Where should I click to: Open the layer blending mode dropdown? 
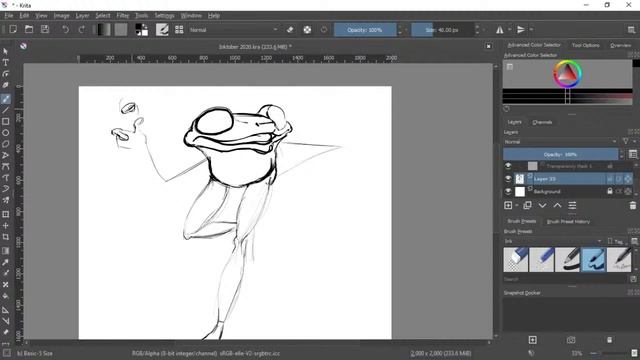coord(560,142)
